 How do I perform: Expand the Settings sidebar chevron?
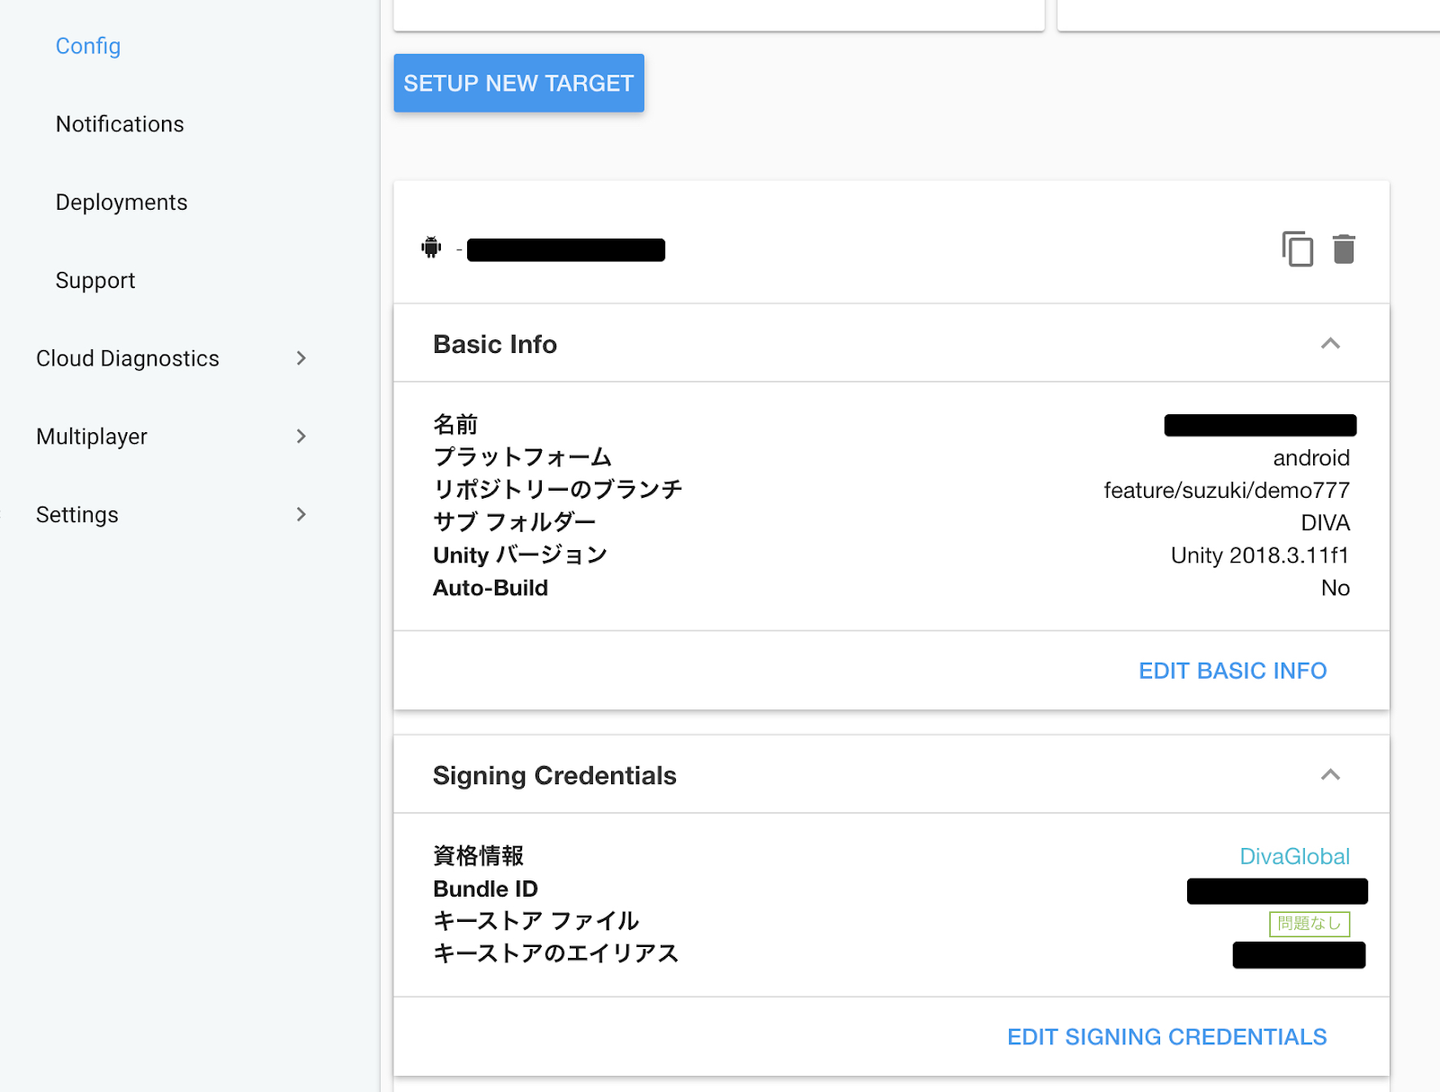(301, 514)
